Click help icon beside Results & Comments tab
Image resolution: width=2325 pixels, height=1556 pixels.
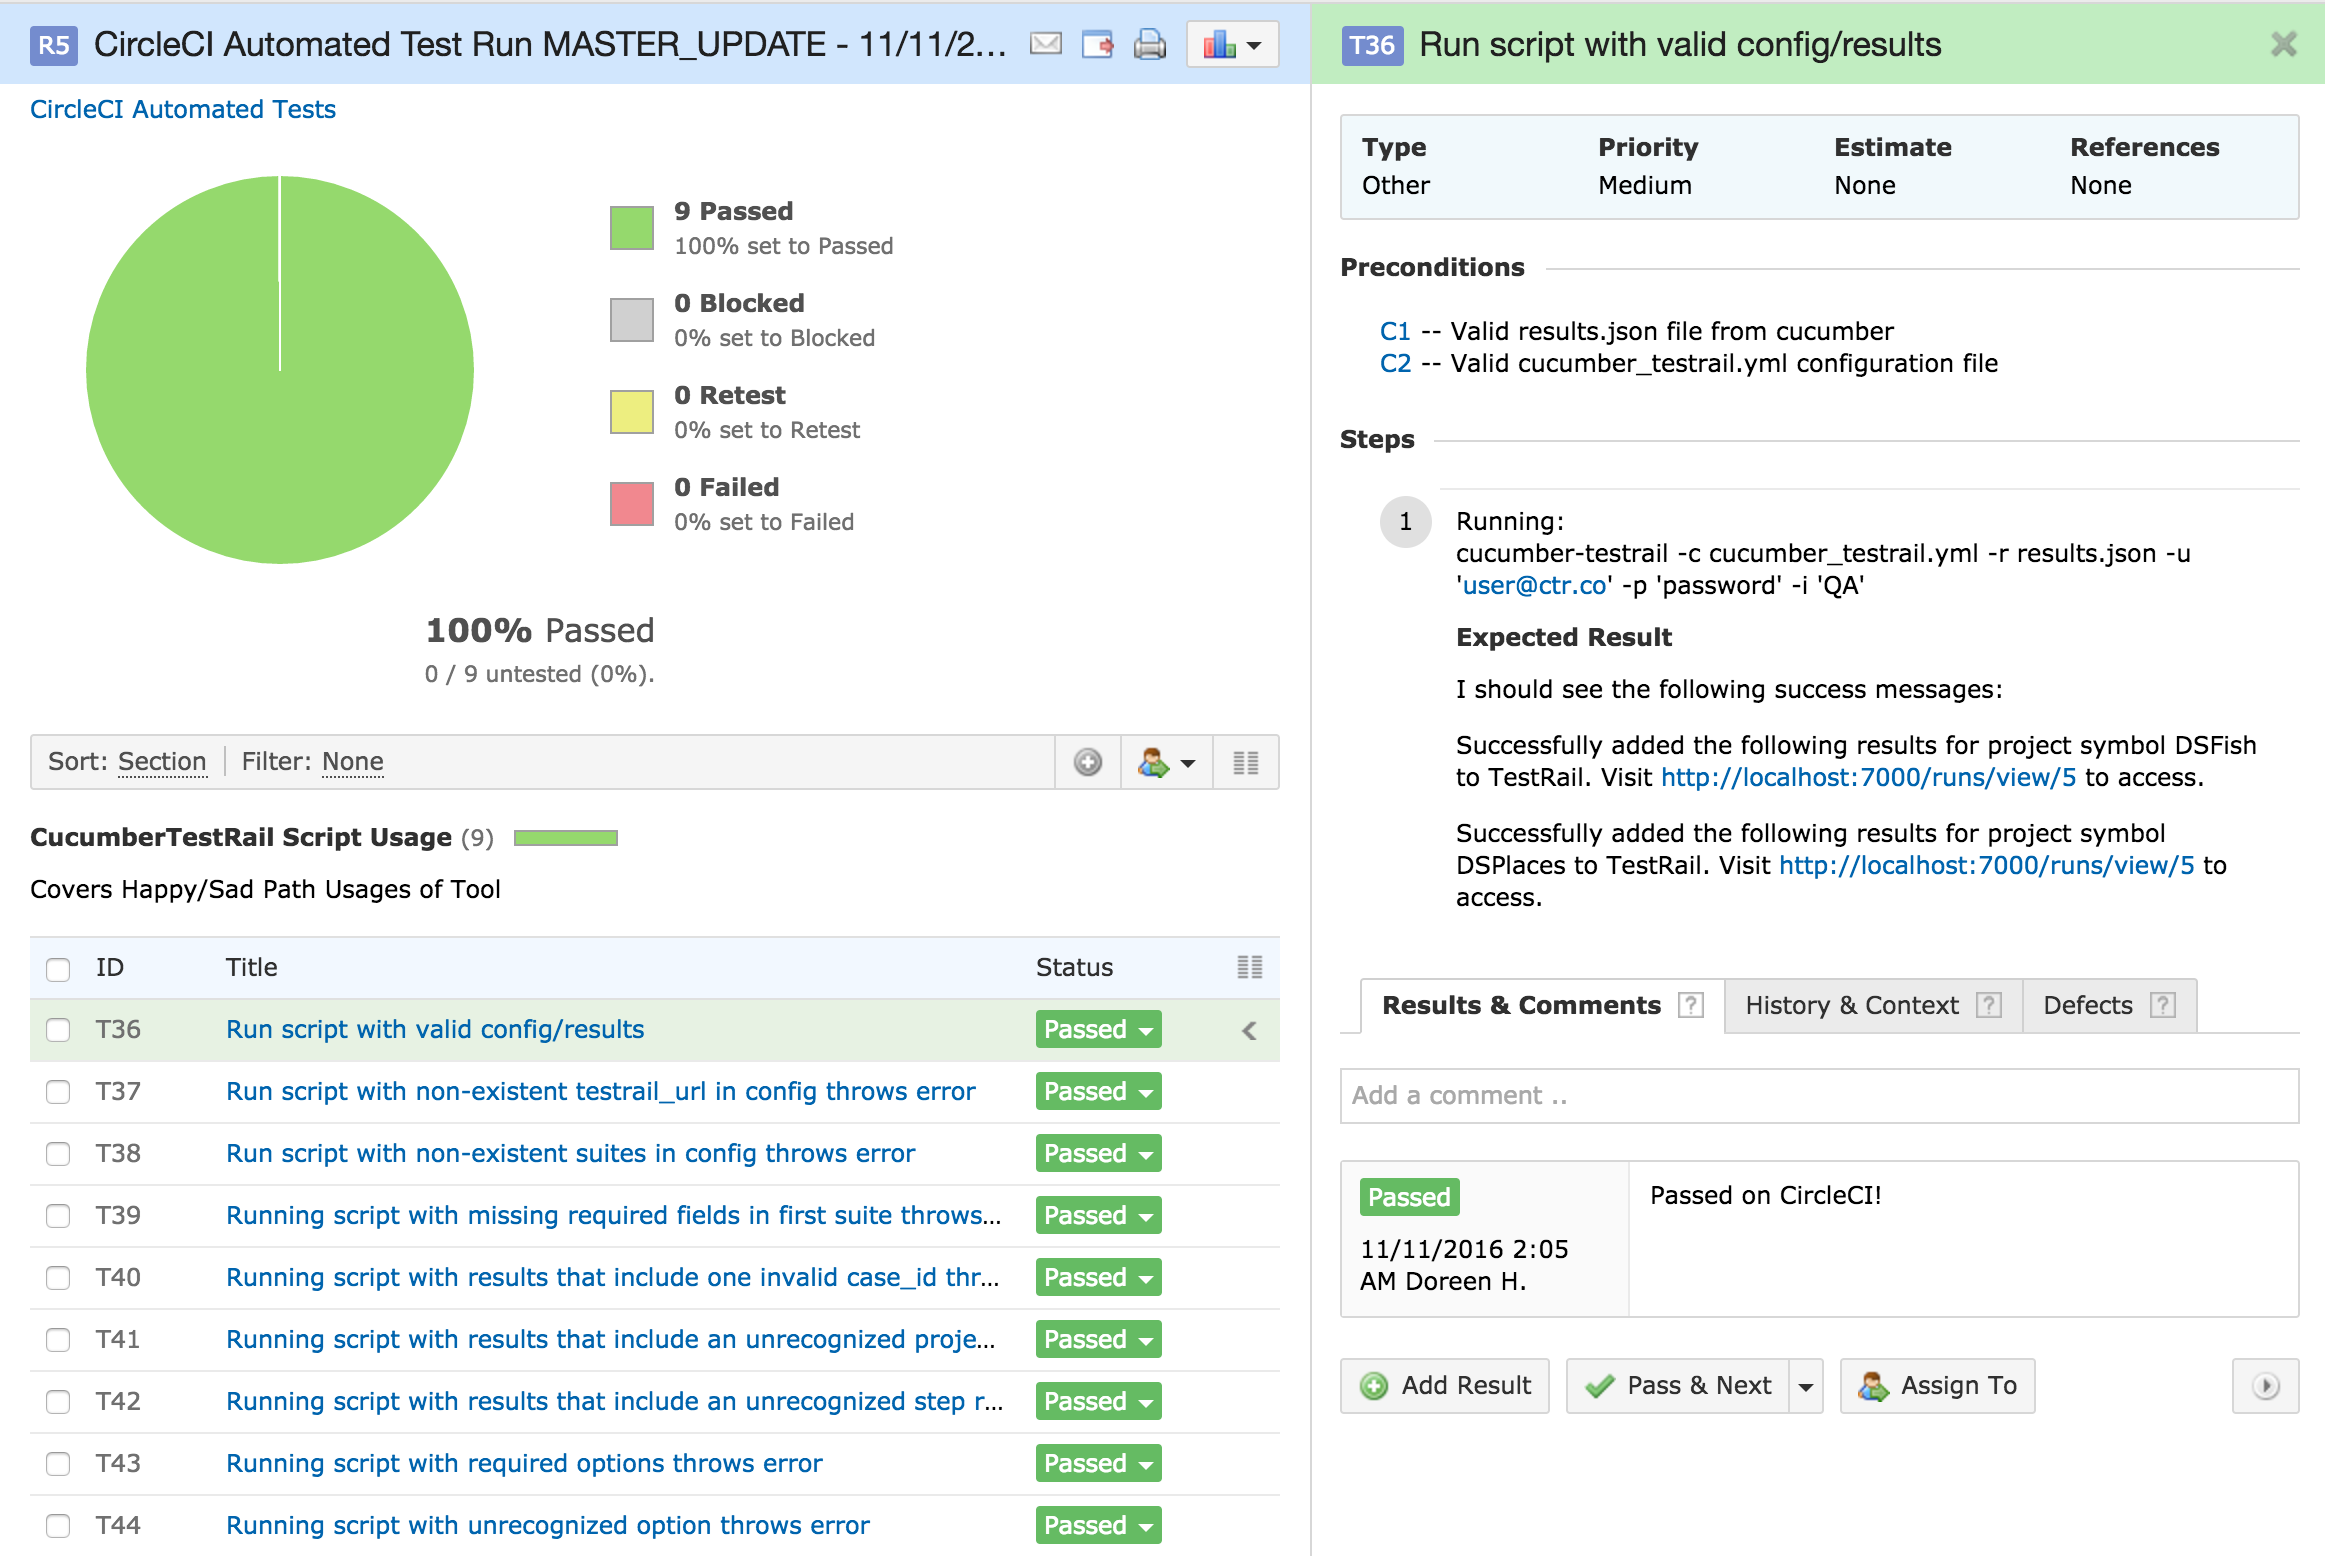[x=1690, y=1005]
